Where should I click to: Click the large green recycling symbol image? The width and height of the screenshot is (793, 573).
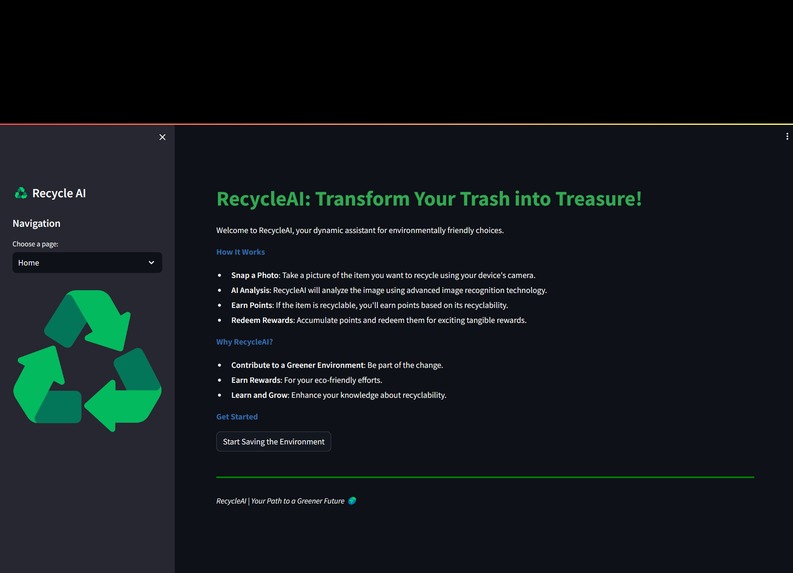(x=87, y=361)
